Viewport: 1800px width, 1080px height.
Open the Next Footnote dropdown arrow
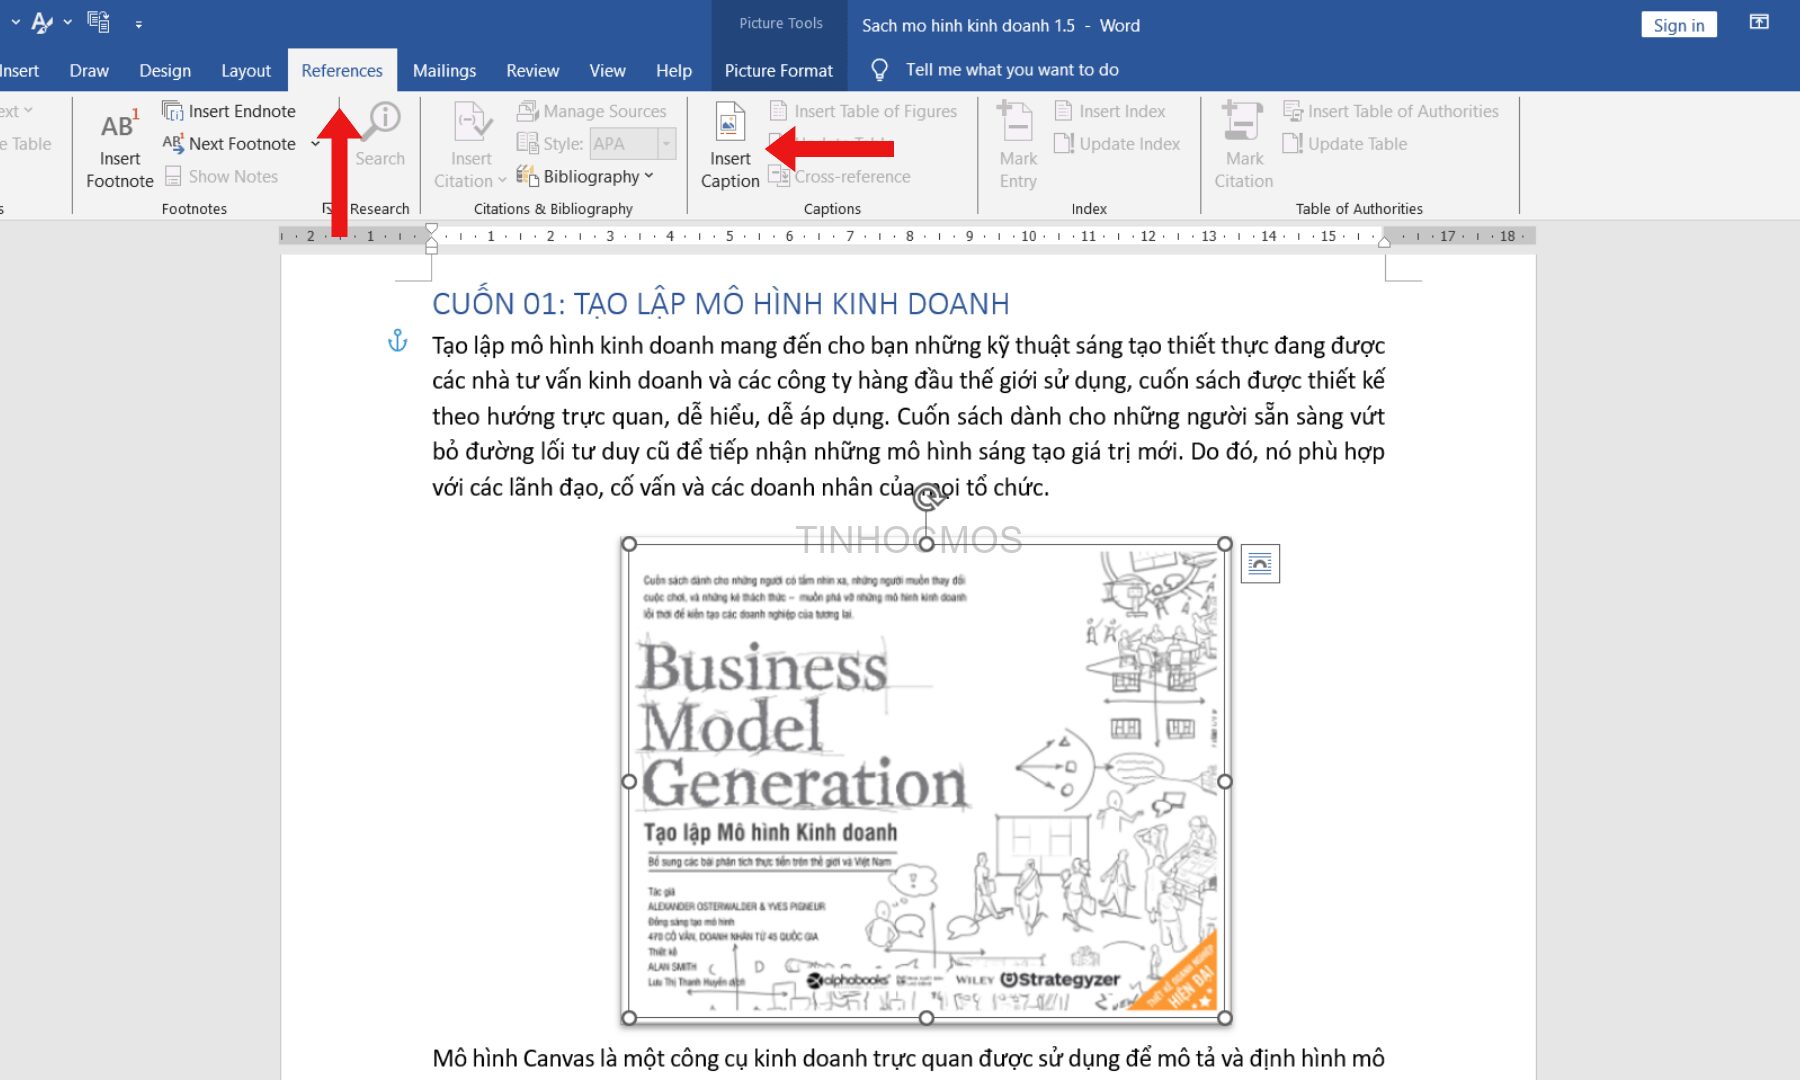pyautogui.click(x=316, y=144)
